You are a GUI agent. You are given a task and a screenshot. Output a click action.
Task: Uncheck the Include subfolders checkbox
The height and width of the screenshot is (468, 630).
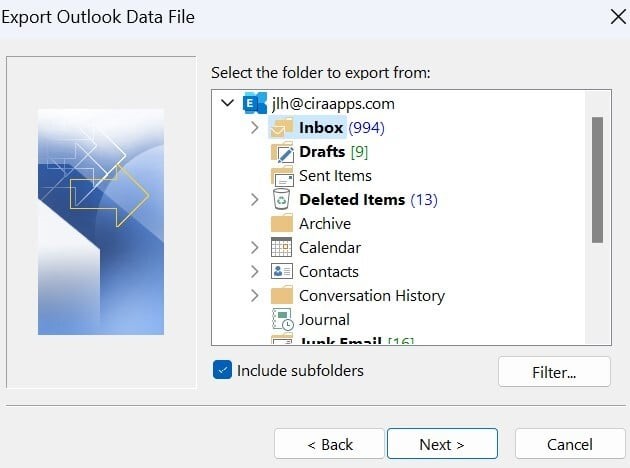point(222,370)
